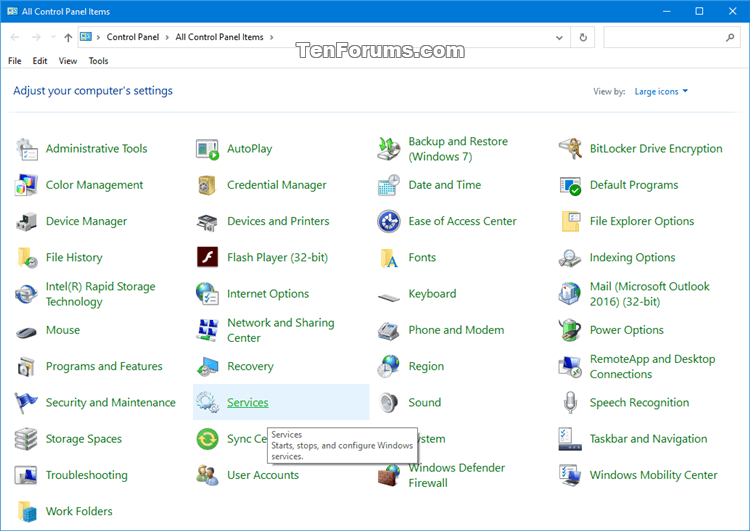This screenshot has height=531, width=750.
Task: Click the Credential Manager safe icon
Action: click(208, 185)
